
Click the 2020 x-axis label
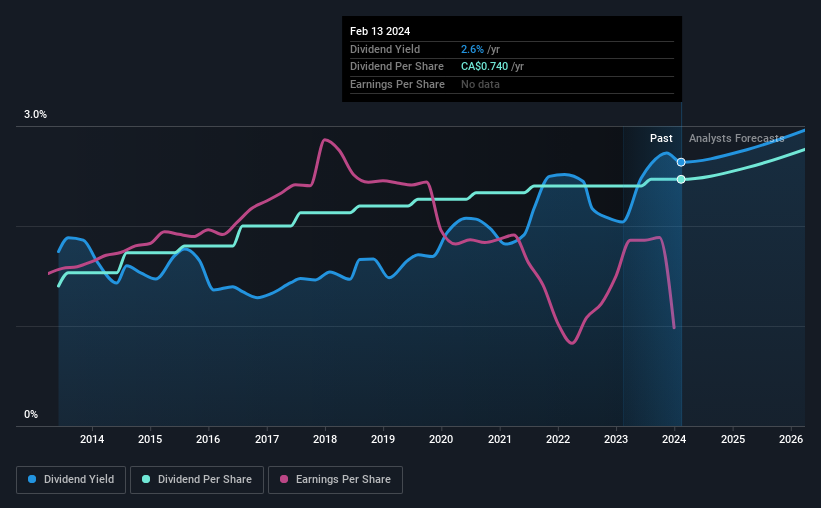point(441,439)
